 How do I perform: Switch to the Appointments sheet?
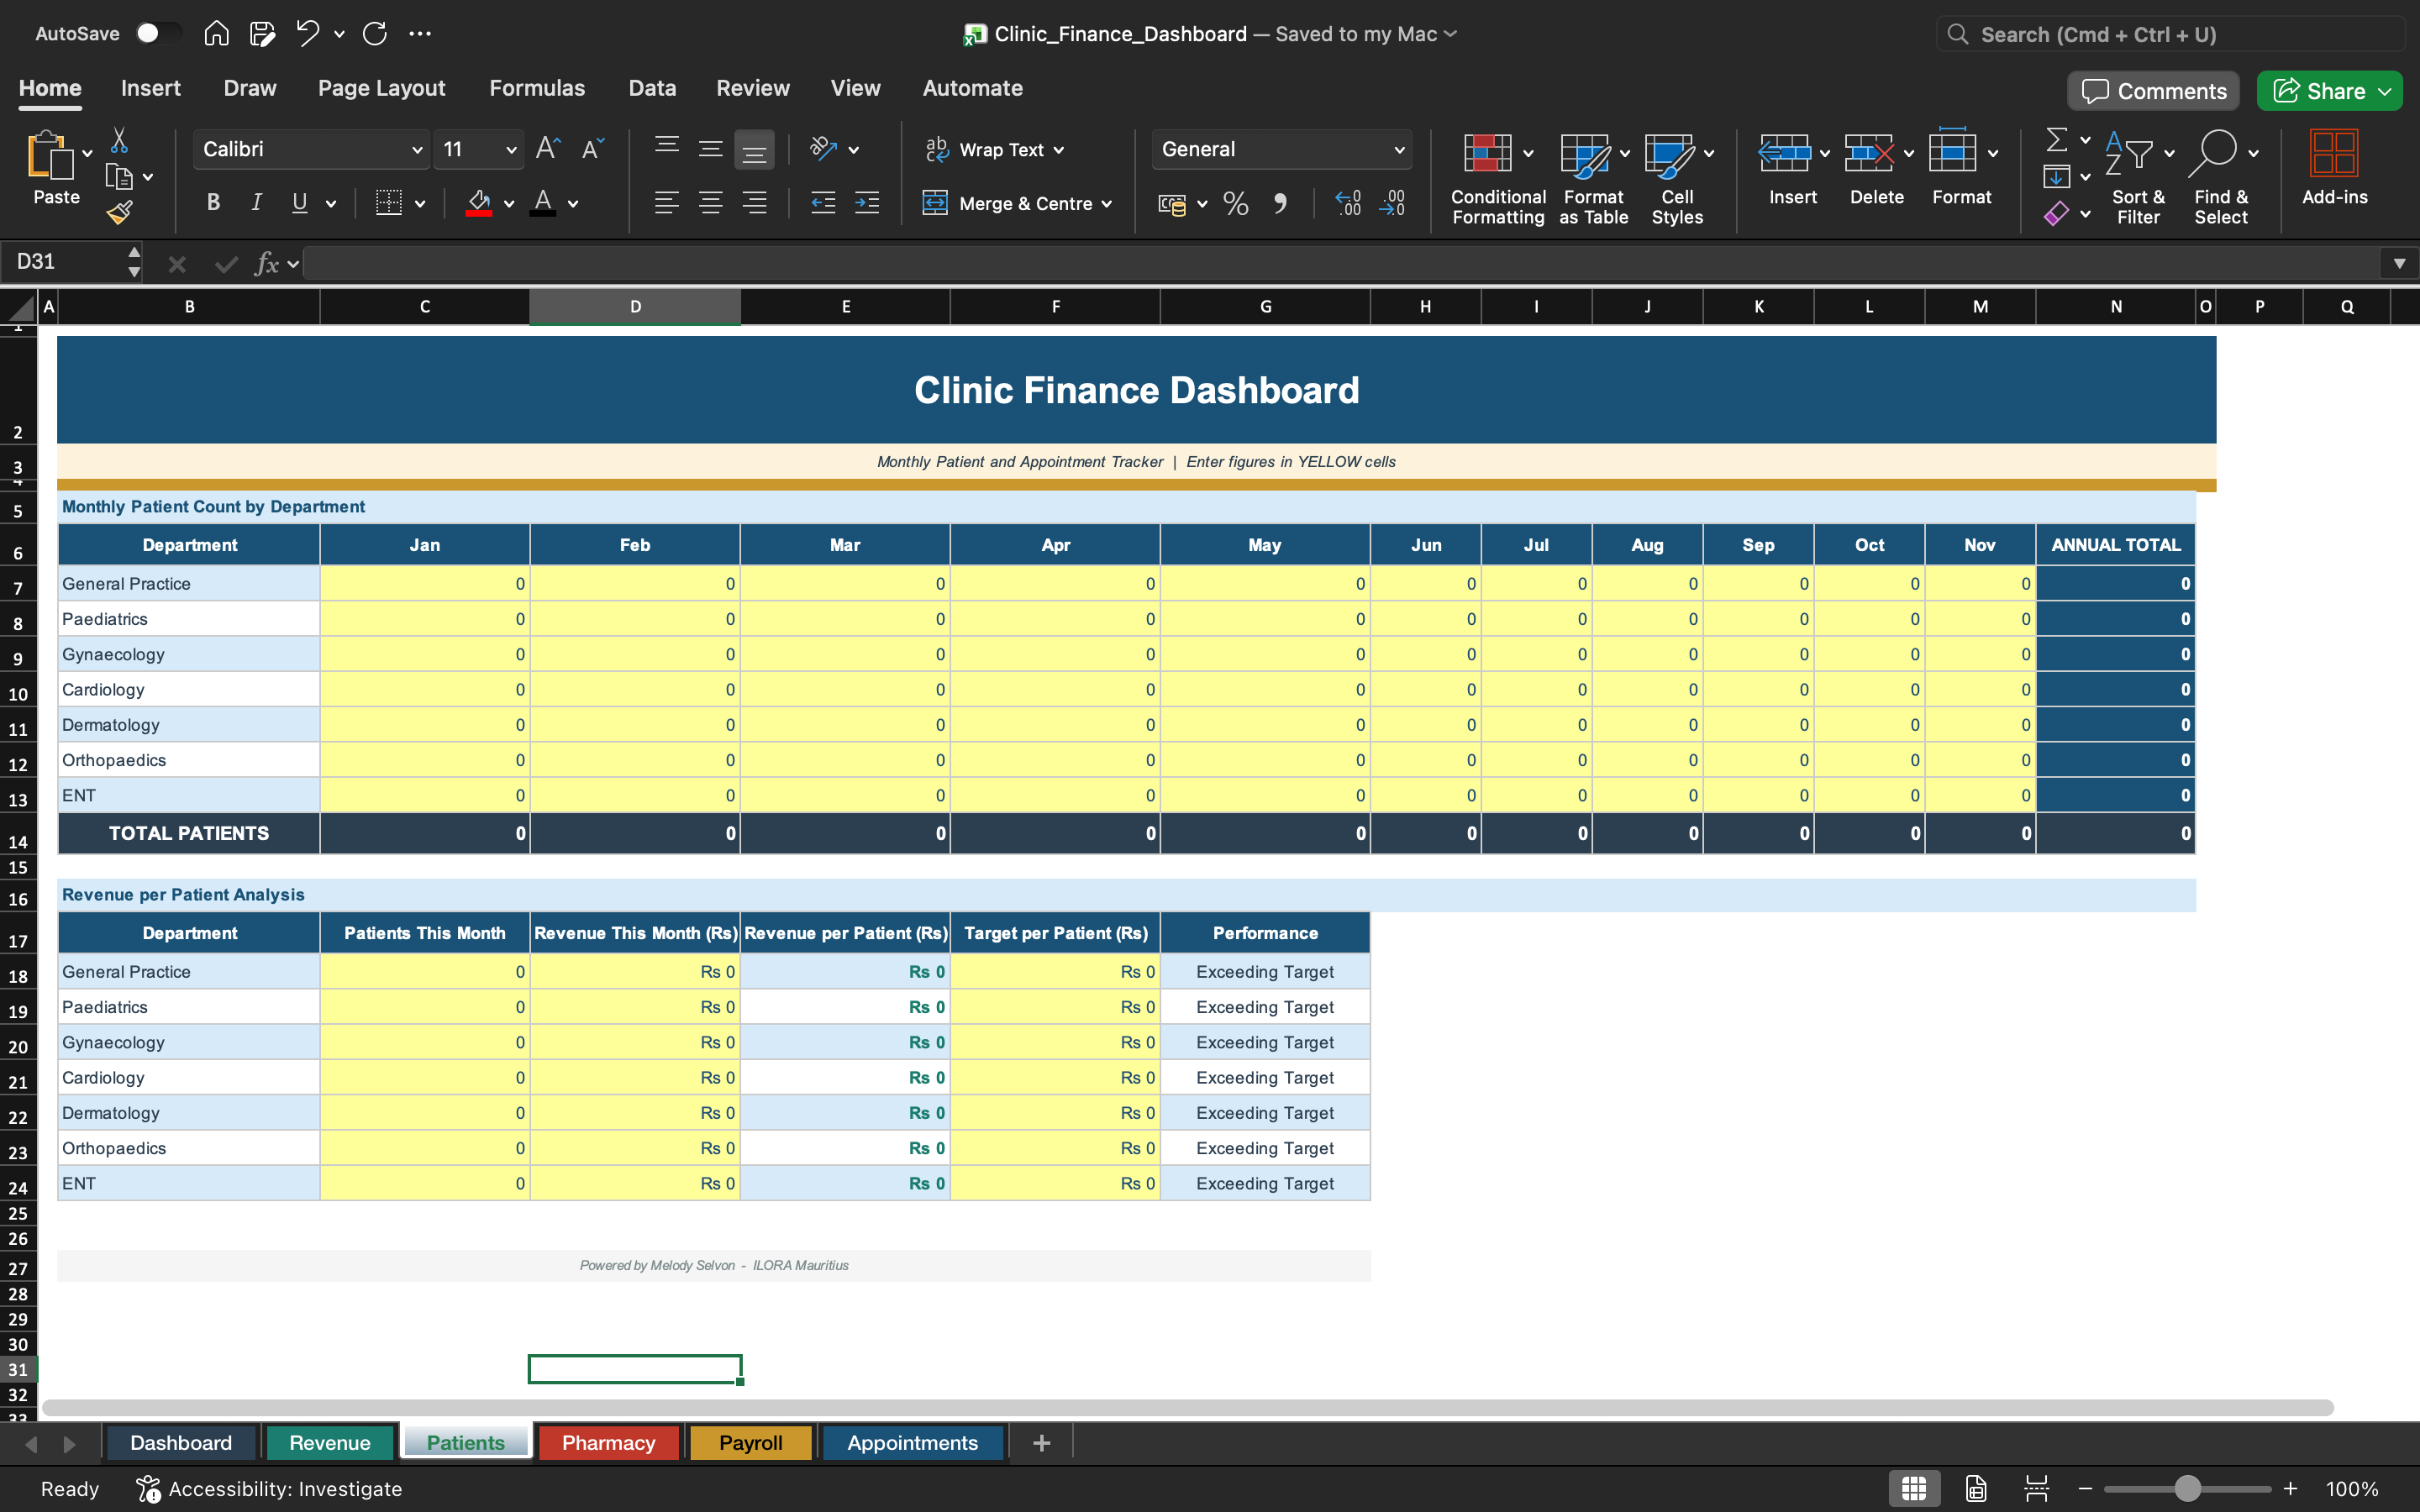(x=912, y=1443)
